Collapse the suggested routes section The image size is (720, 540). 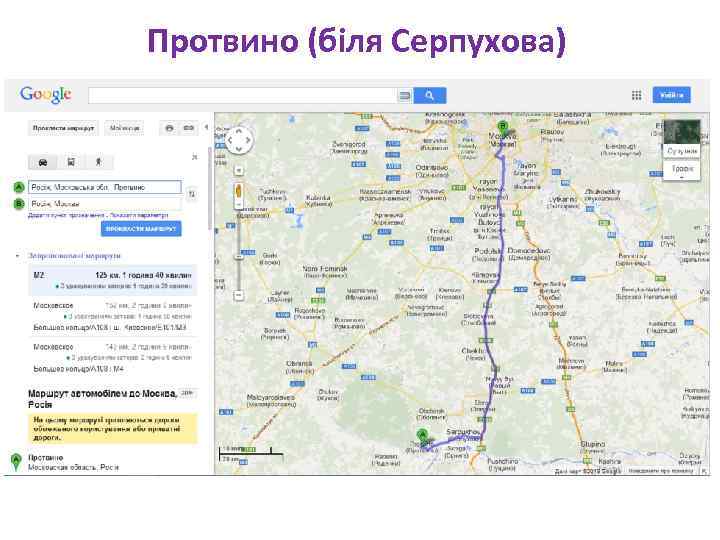coord(17,255)
